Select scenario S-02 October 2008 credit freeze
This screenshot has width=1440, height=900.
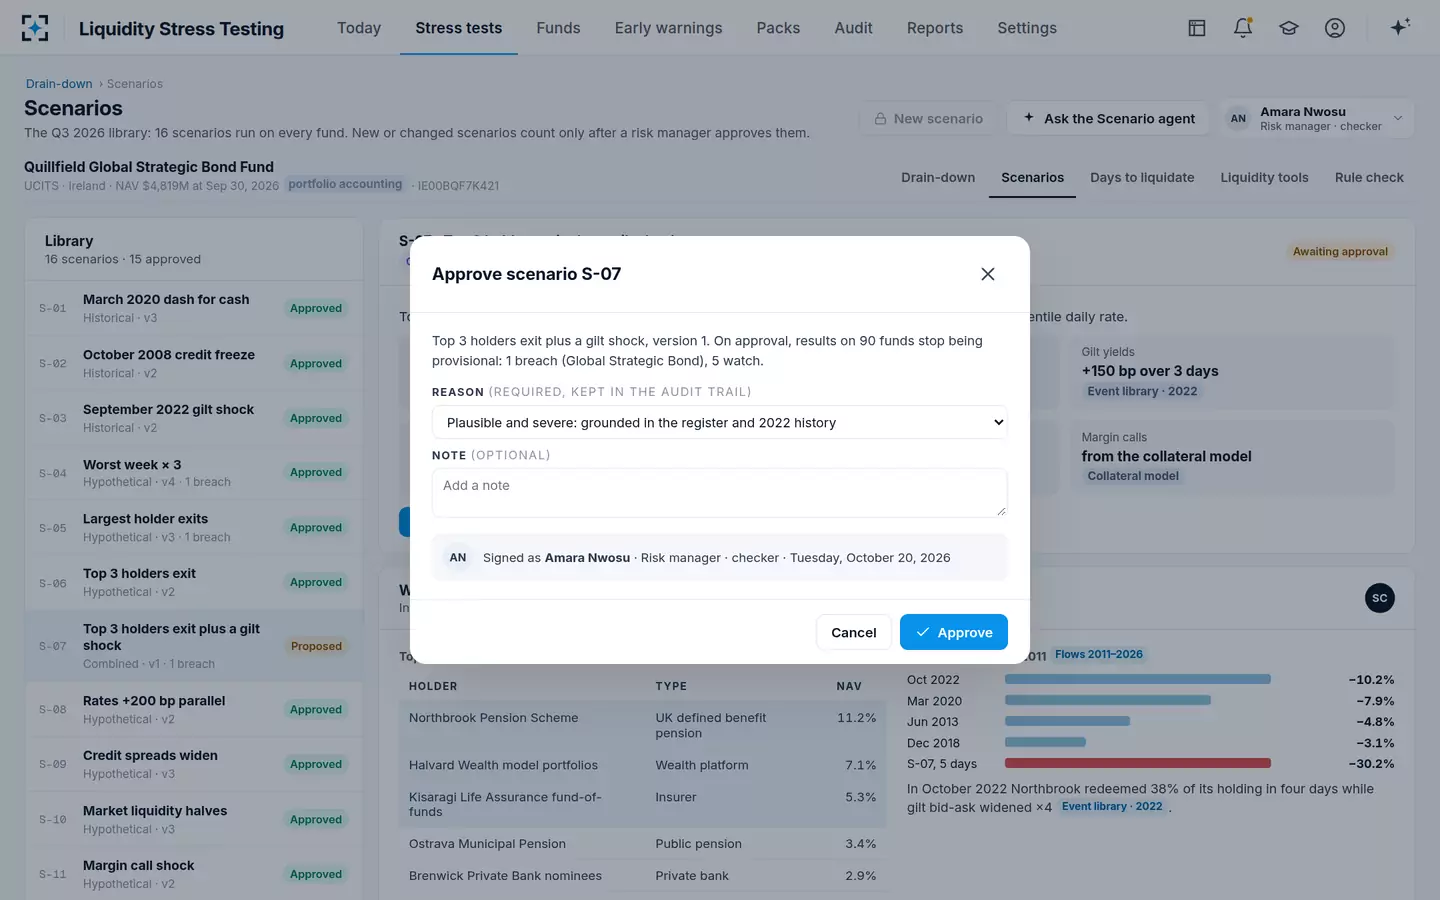tap(194, 363)
